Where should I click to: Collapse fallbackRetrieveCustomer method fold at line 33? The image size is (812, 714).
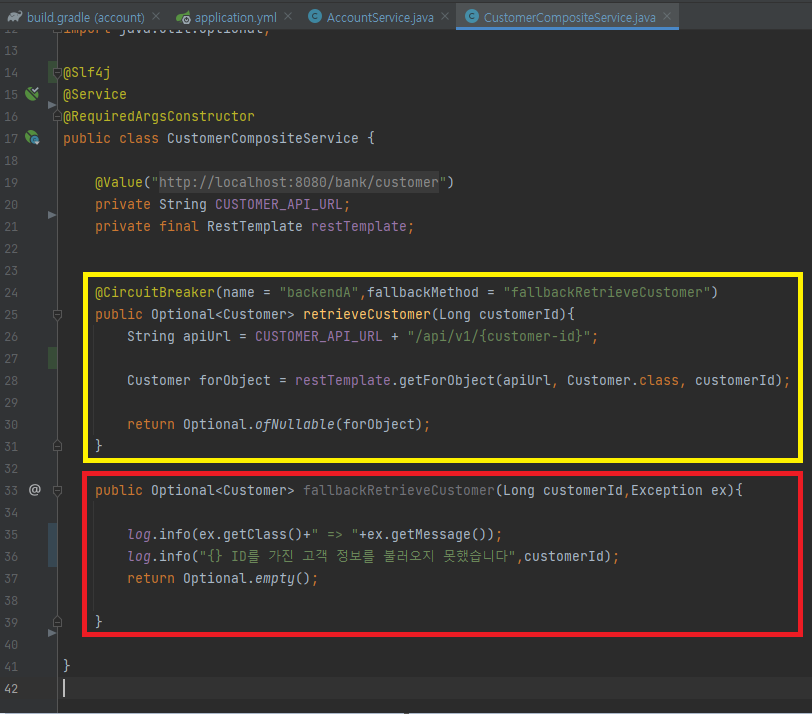click(x=57, y=490)
